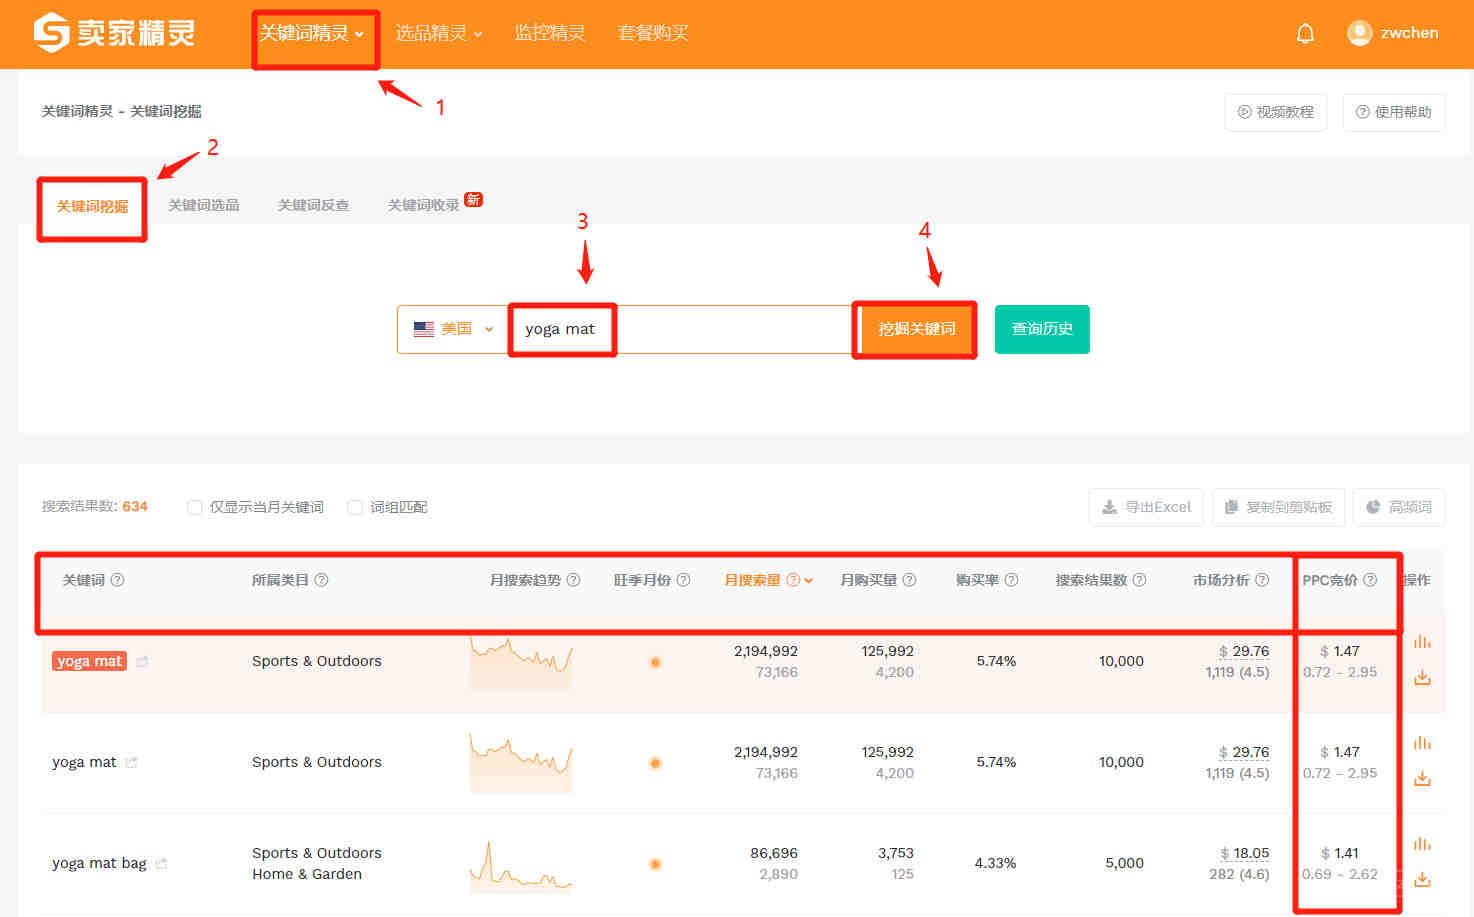Expand the 关键词精灵 dropdown menu
This screenshot has height=917, width=1474.
pos(311,33)
